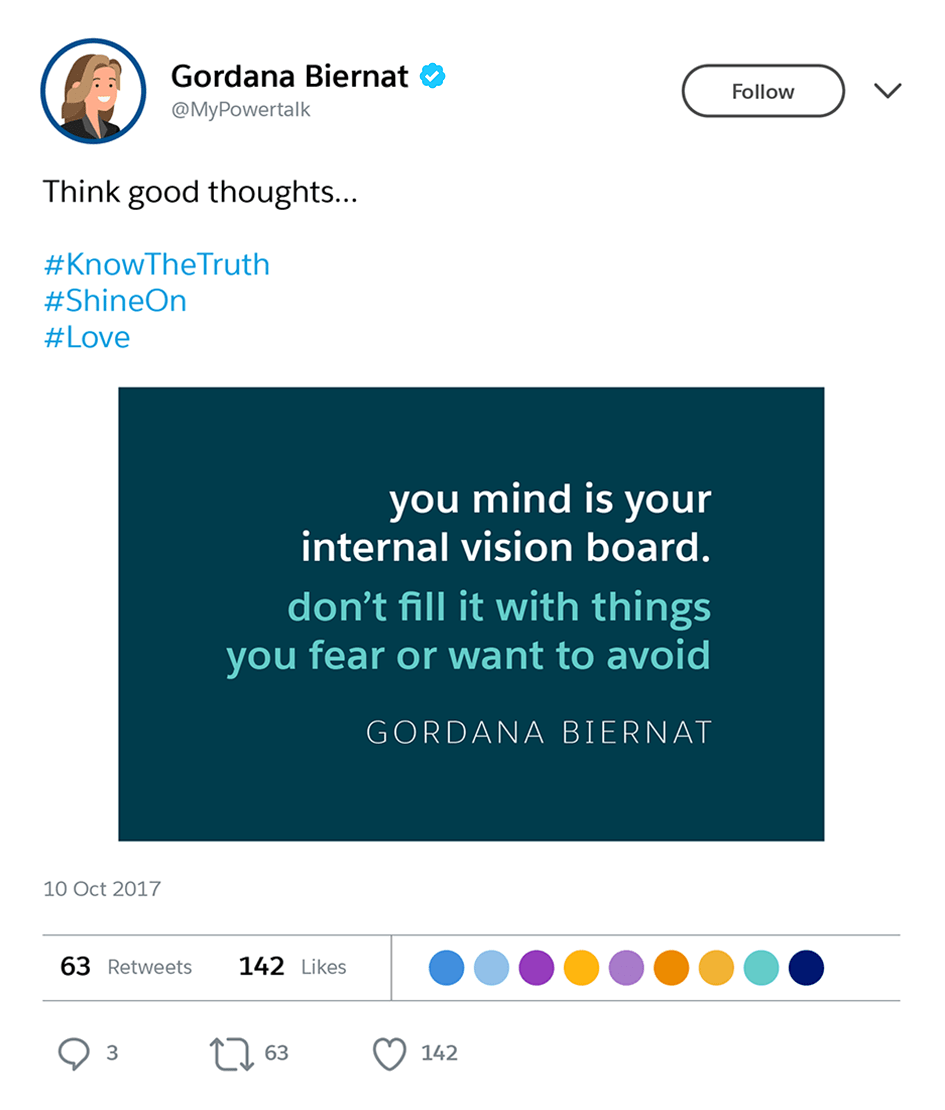
Task: Click the Gordana Biernat display name
Action: coord(290,76)
